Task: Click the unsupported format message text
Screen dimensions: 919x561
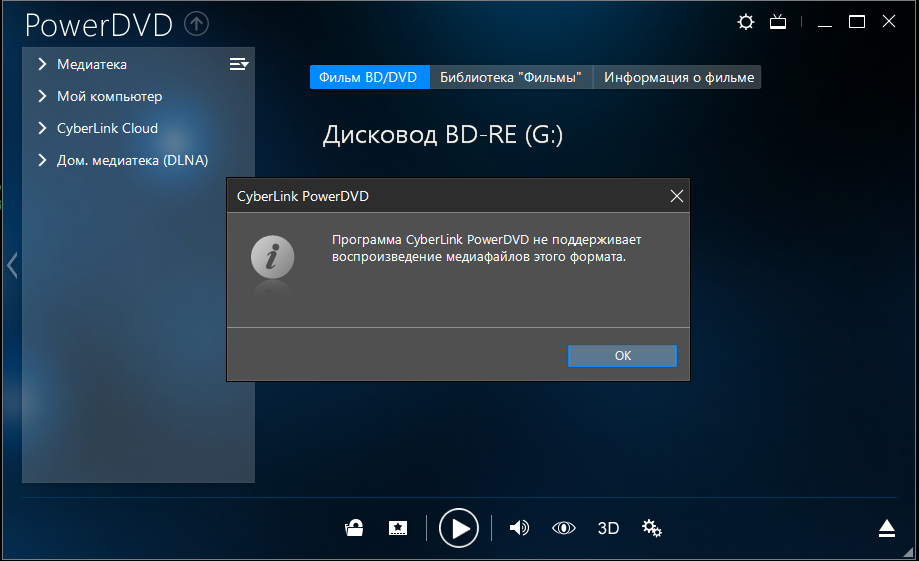Action: coord(486,248)
